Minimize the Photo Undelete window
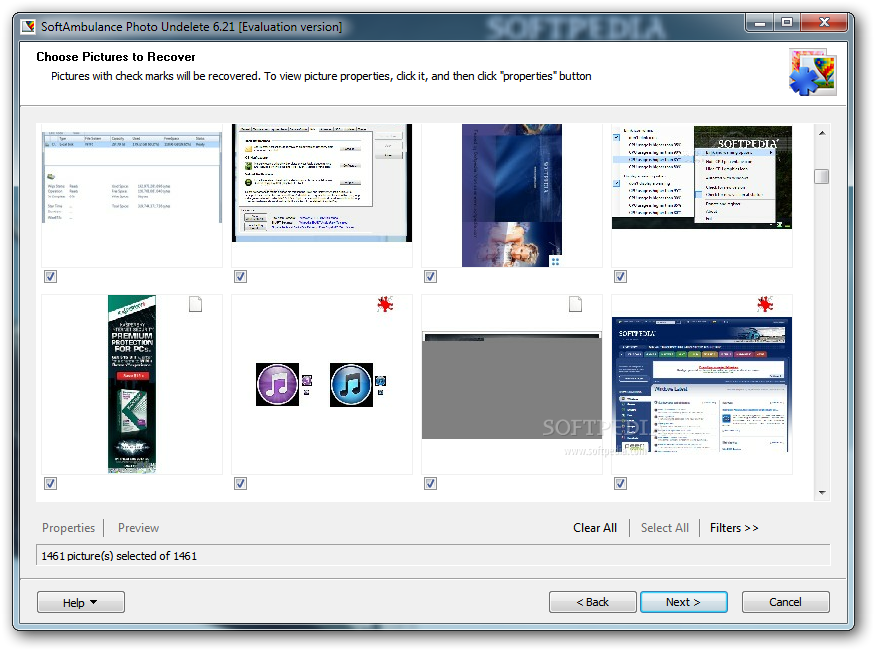This screenshot has width=875, height=651. 759,23
